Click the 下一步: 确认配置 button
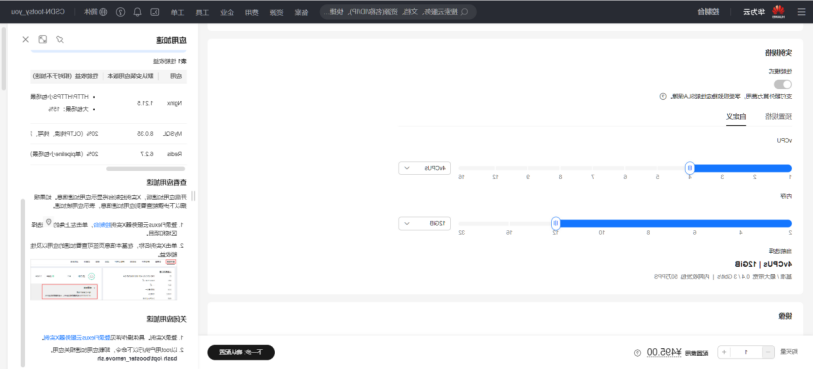The image size is (813, 369). [241, 352]
